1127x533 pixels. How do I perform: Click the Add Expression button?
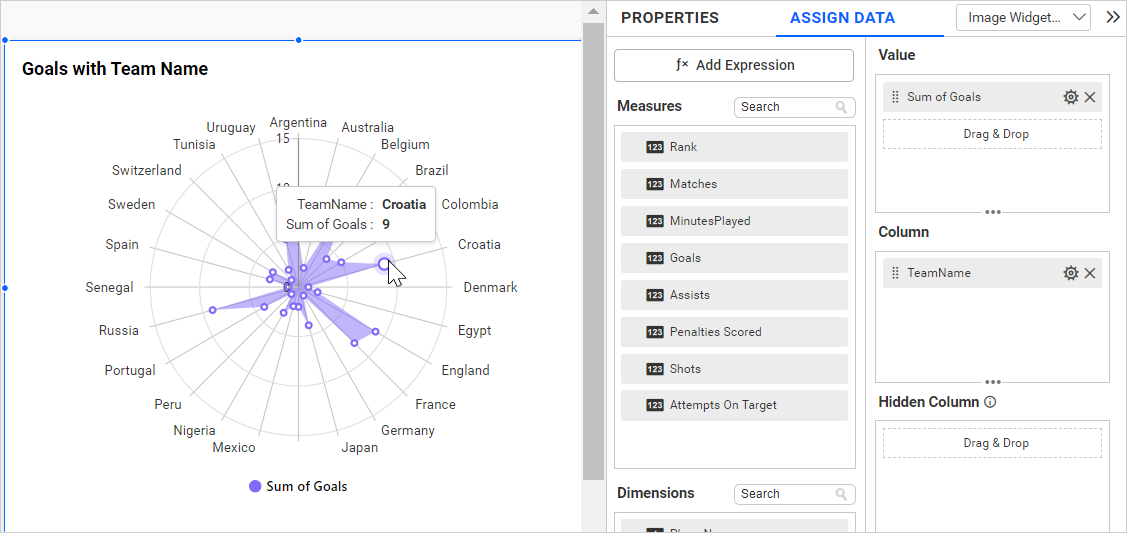point(734,65)
